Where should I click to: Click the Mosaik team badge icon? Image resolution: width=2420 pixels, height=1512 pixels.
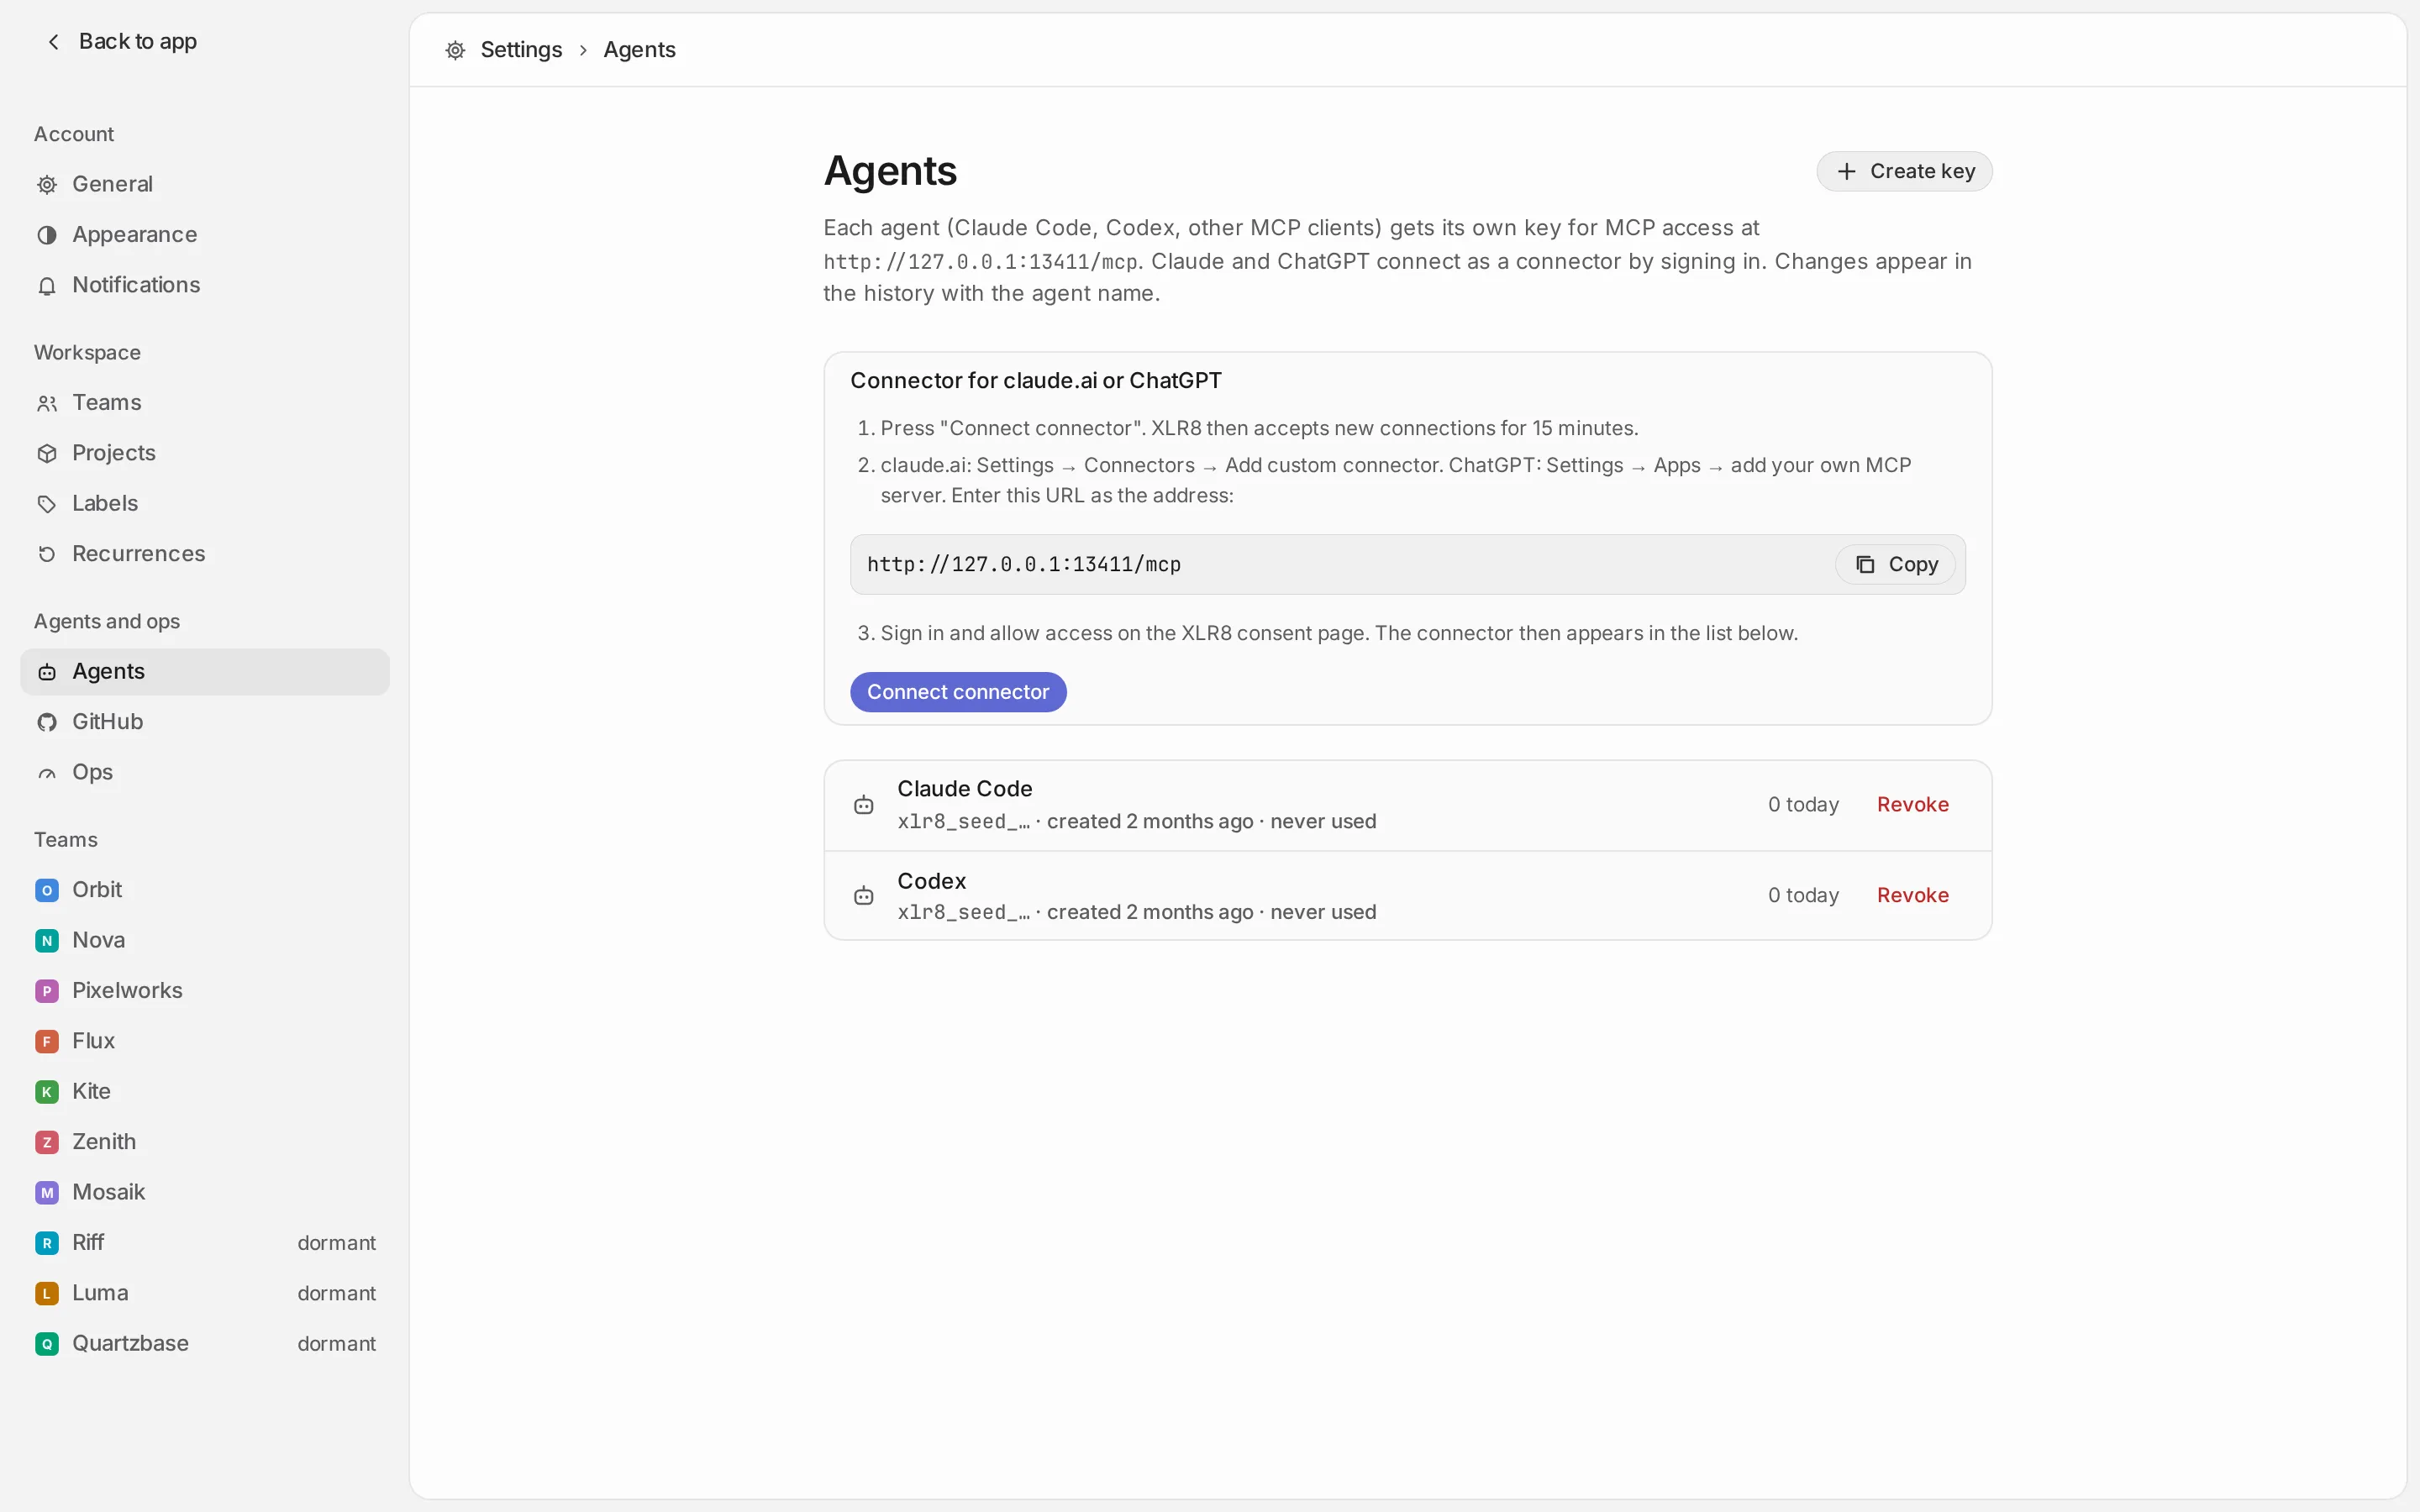(47, 1192)
